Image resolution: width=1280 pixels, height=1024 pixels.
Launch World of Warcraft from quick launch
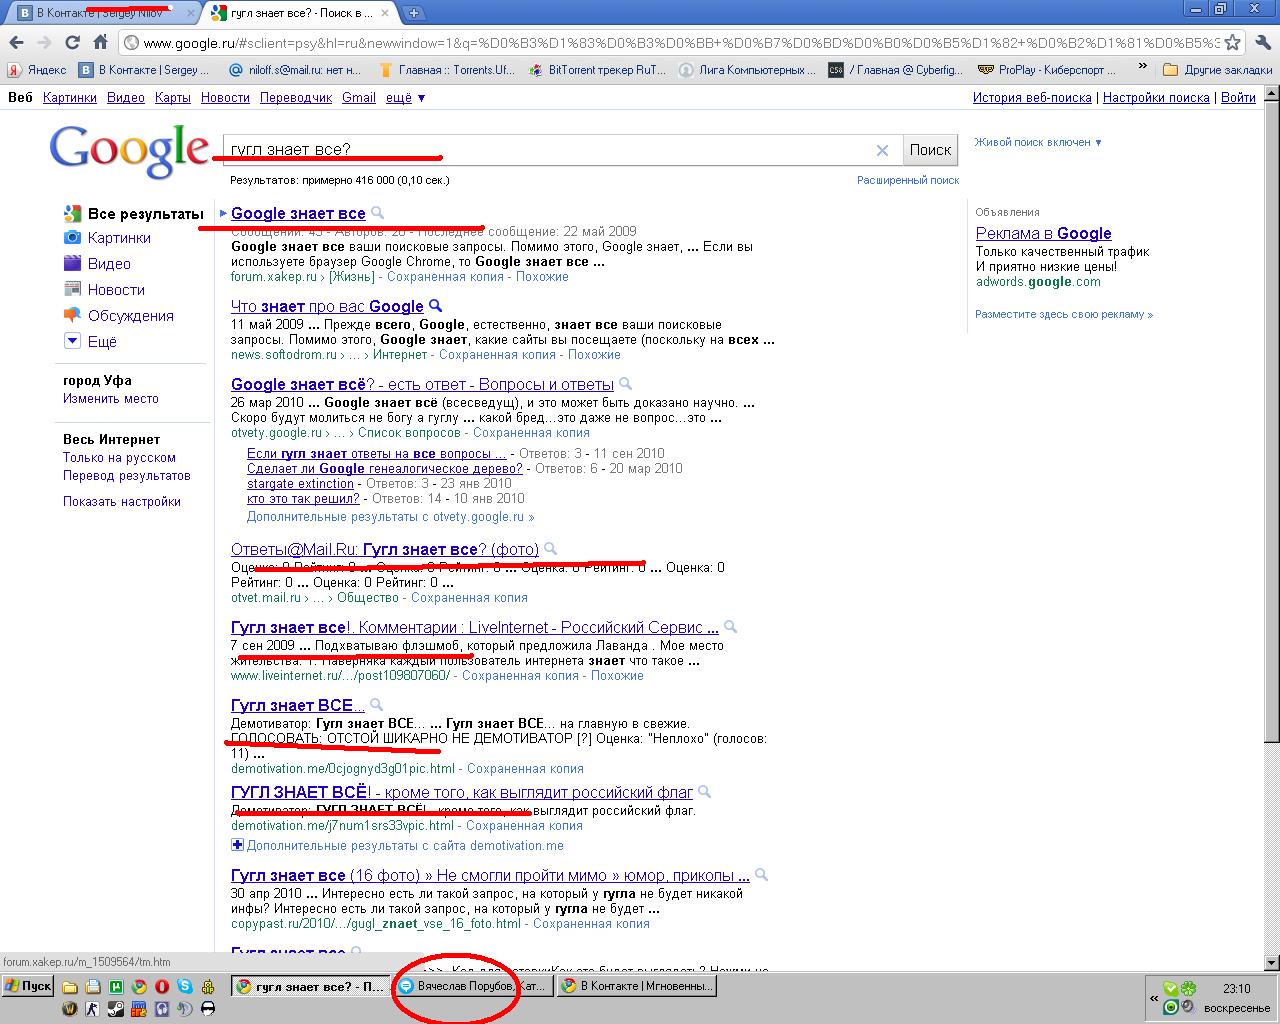tap(70, 1009)
